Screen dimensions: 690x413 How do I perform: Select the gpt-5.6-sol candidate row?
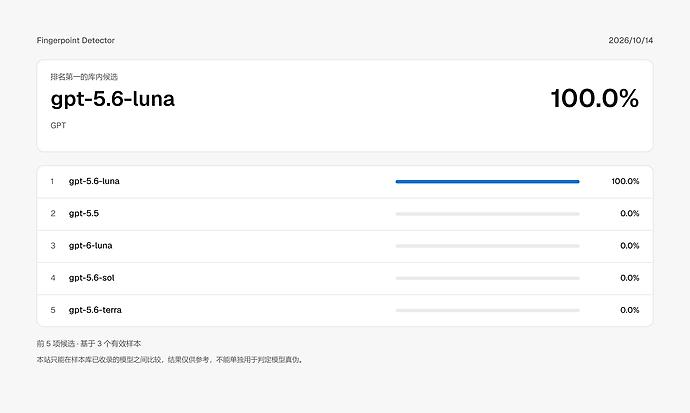click(345, 278)
